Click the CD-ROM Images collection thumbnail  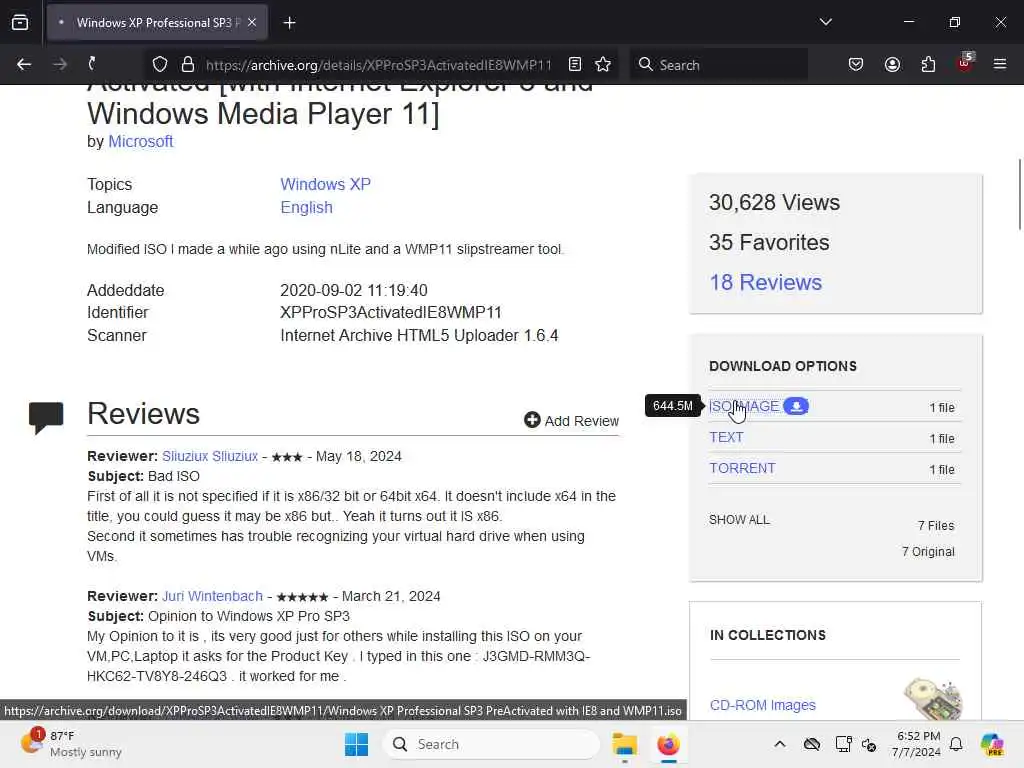[x=933, y=699]
